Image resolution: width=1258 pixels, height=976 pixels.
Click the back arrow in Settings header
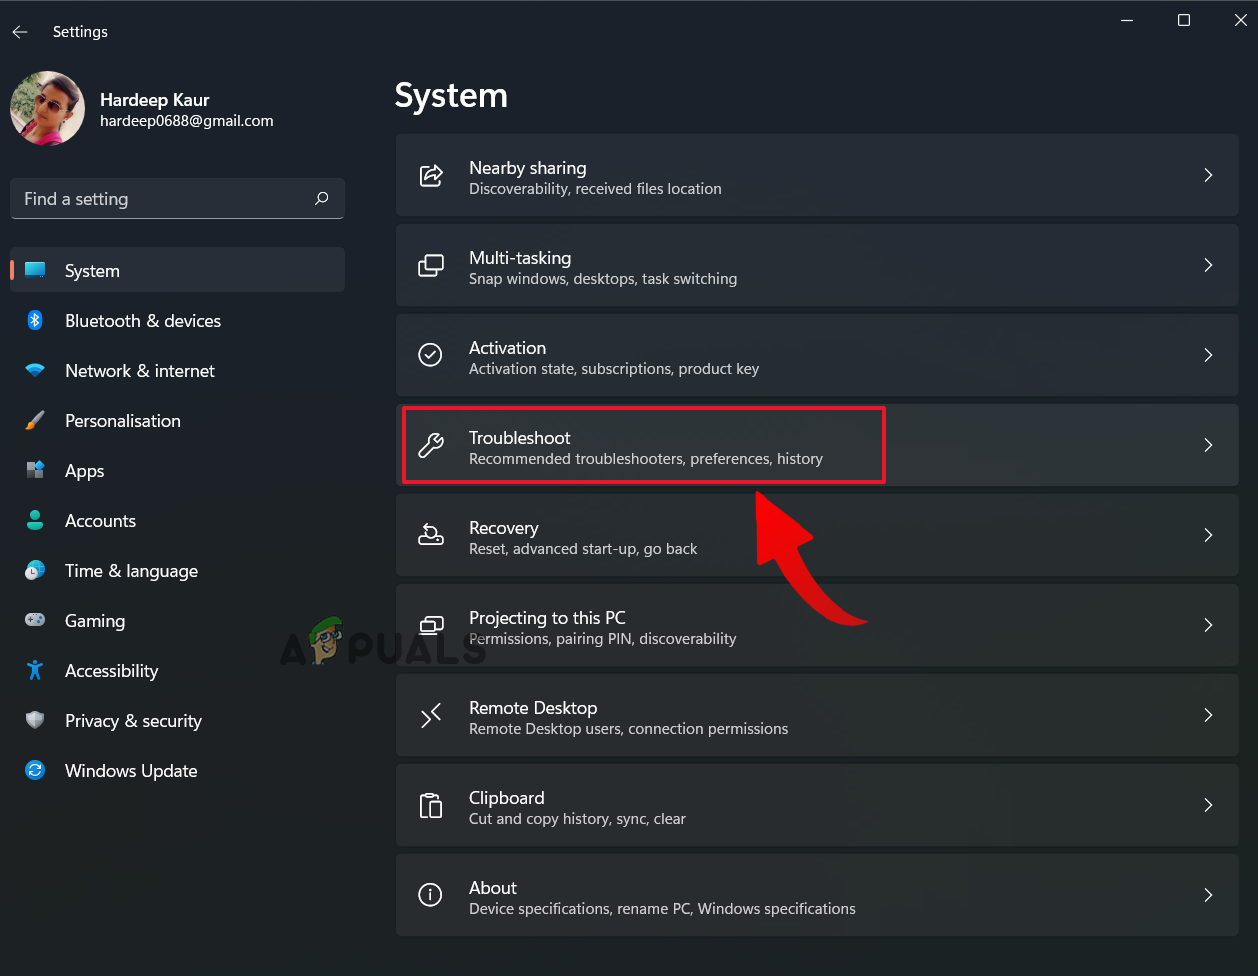[20, 32]
